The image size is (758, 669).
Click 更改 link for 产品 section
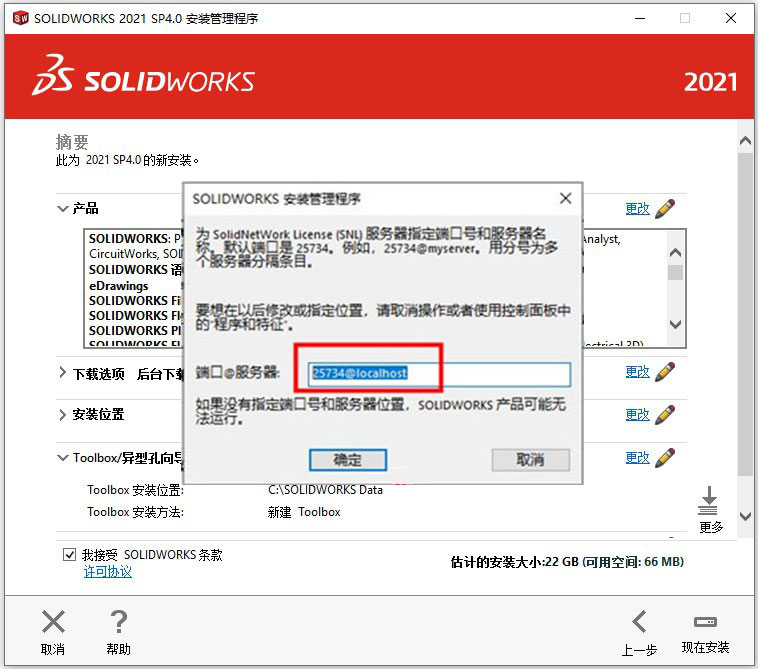pos(637,209)
